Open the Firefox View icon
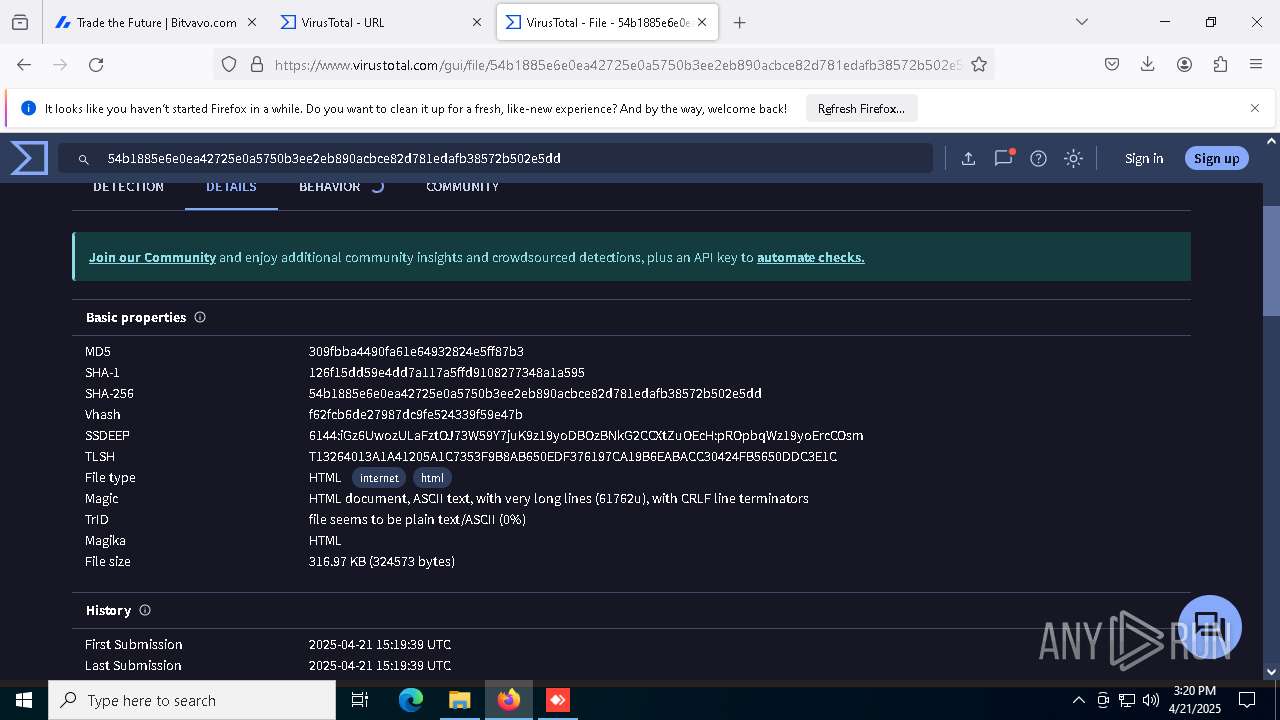The width and height of the screenshot is (1280, 720). pyautogui.click(x=20, y=22)
